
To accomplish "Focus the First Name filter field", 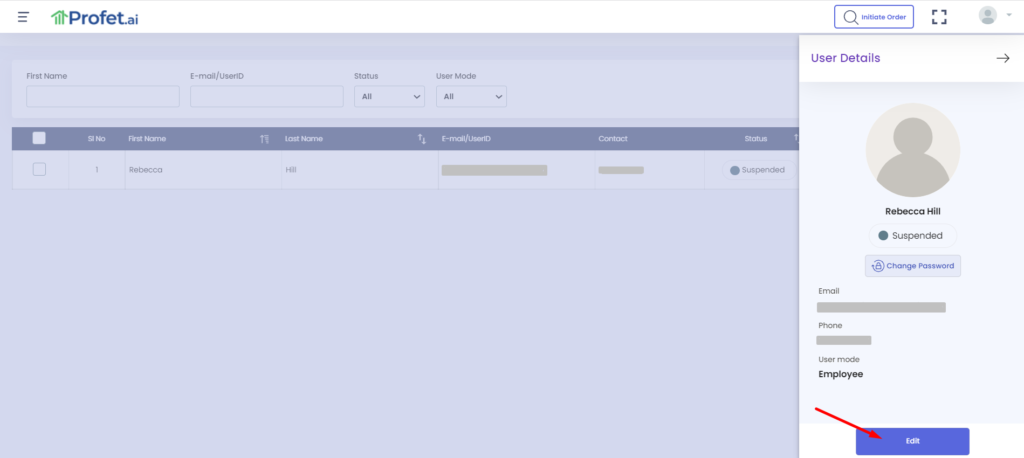I will (103, 97).
